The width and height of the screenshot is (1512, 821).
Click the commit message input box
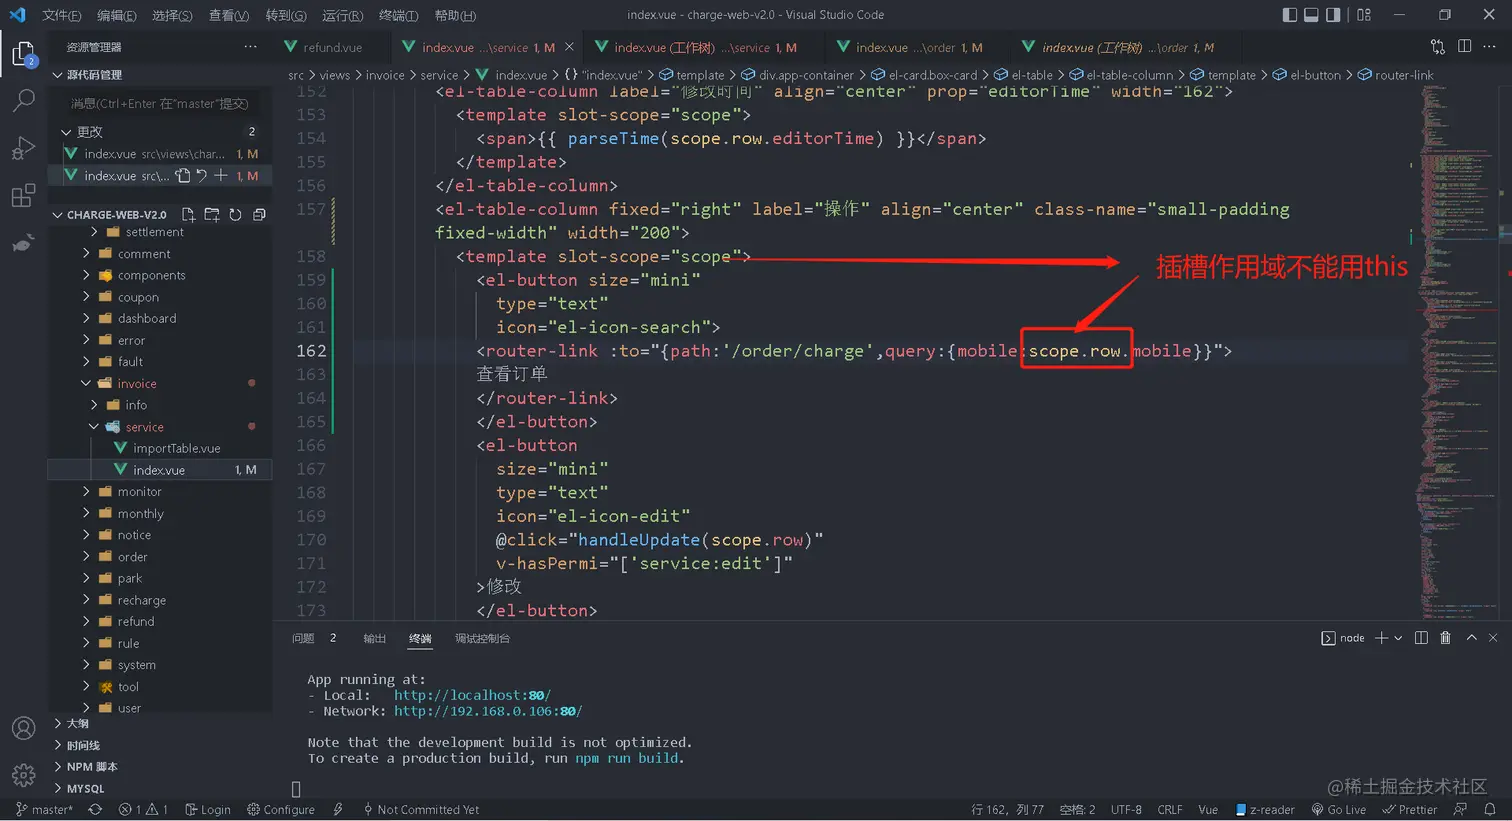click(x=160, y=104)
